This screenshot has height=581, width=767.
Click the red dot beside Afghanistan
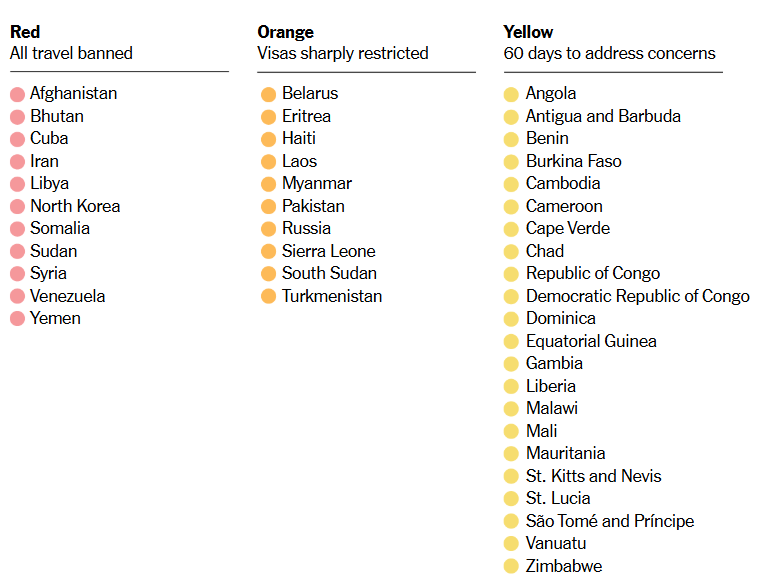(x=17, y=94)
